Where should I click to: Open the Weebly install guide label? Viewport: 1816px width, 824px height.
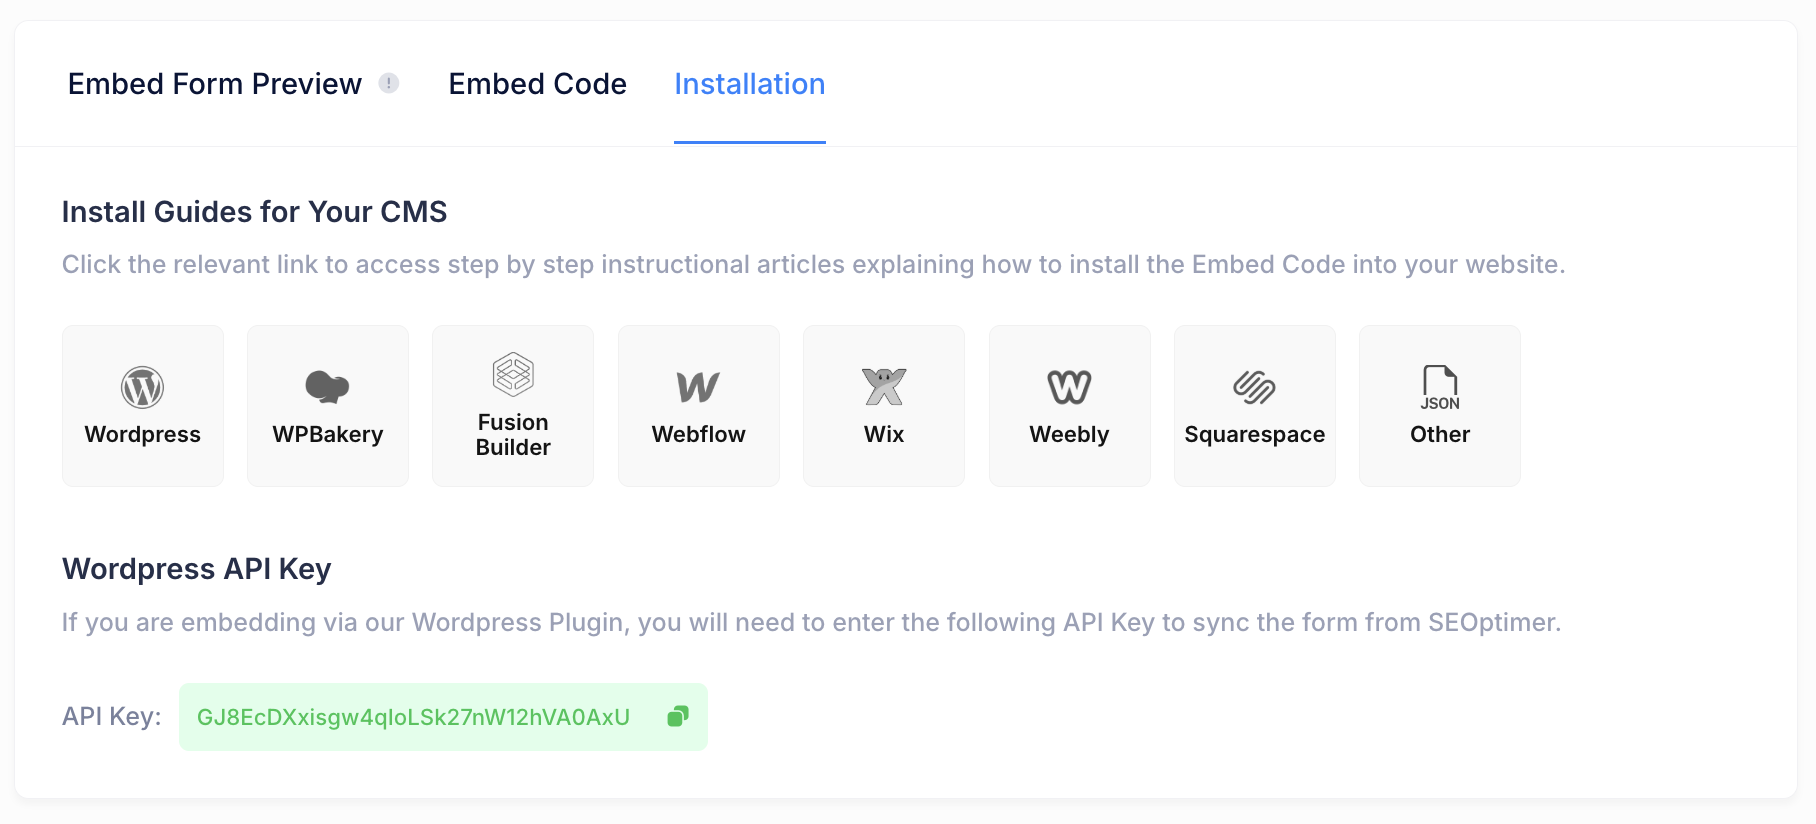(x=1069, y=434)
